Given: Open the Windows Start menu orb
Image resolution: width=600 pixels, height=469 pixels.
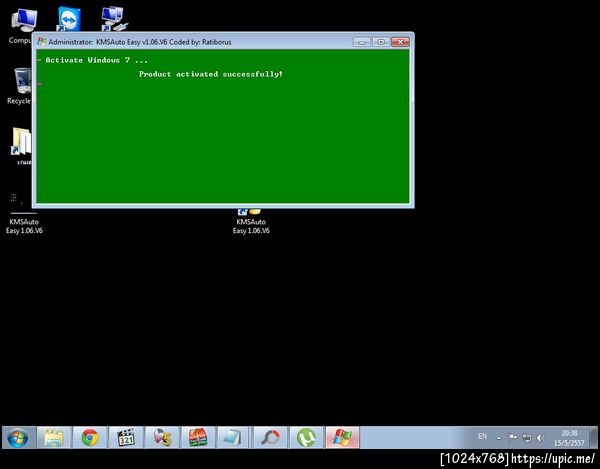Looking at the screenshot, I should coord(18,438).
